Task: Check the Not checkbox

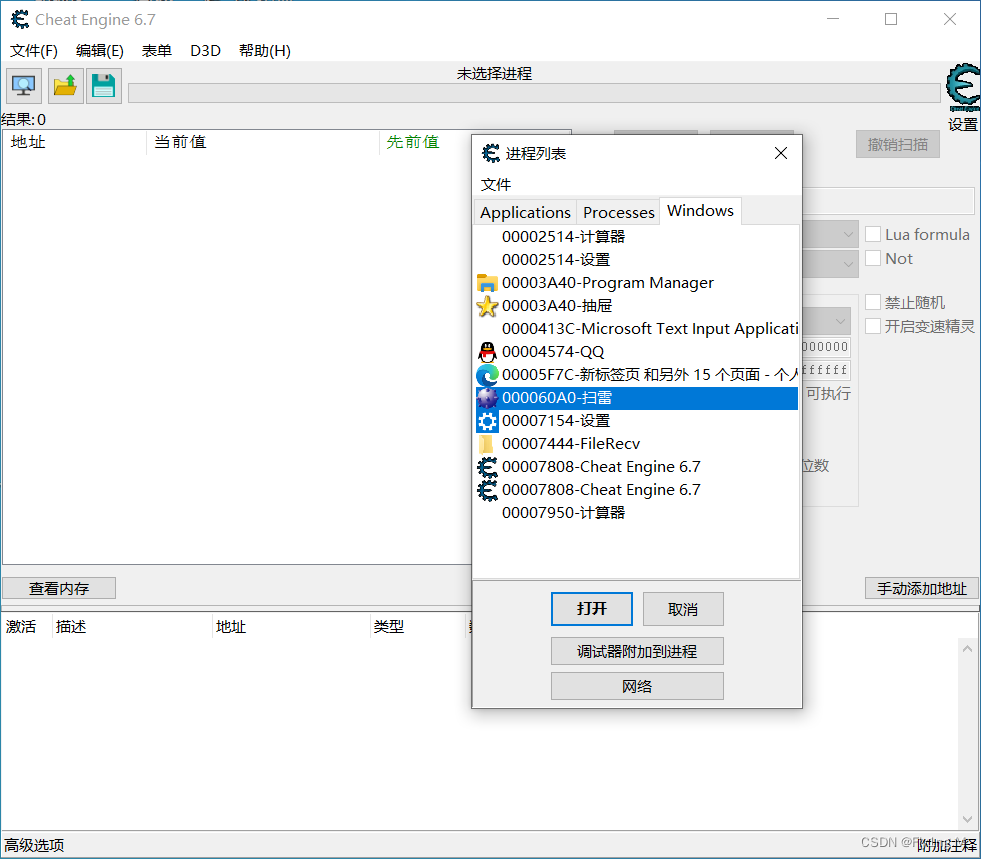Action: 872,258
